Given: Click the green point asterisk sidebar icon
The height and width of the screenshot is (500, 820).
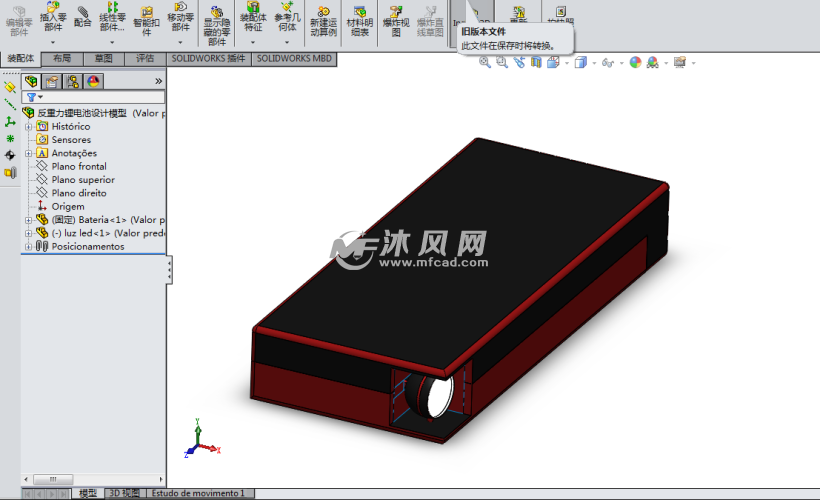Looking at the screenshot, I should [x=10, y=139].
